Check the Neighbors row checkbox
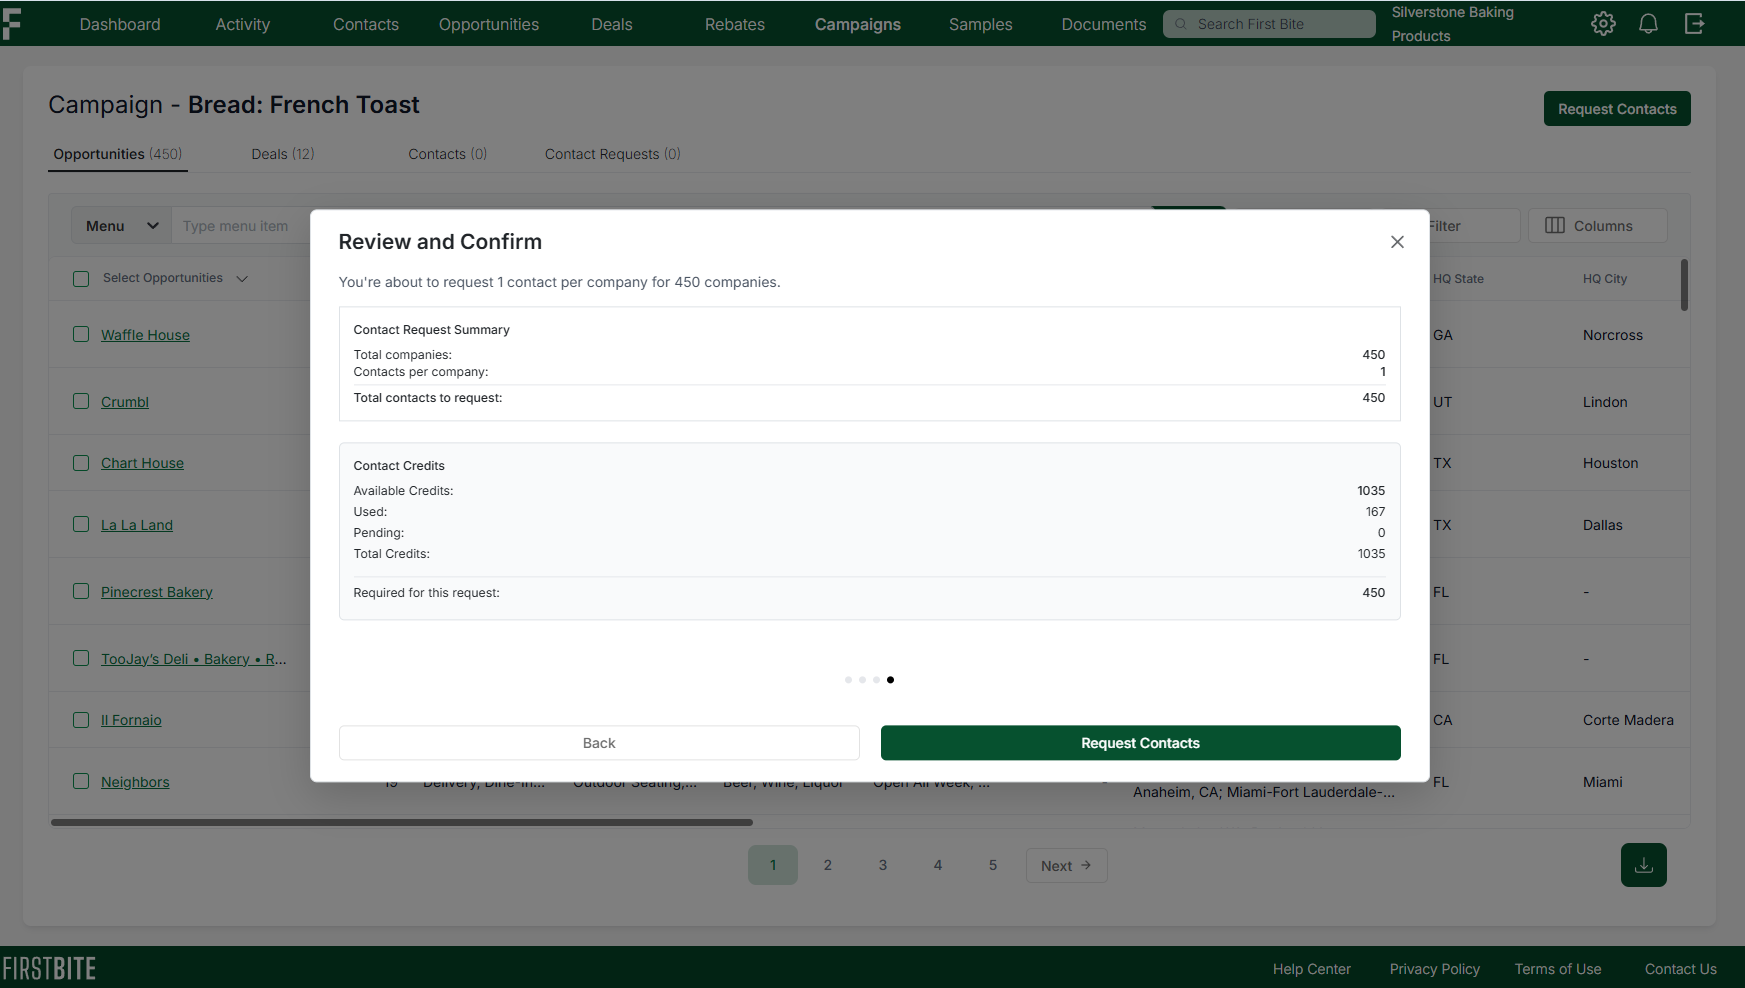 (x=81, y=781)
